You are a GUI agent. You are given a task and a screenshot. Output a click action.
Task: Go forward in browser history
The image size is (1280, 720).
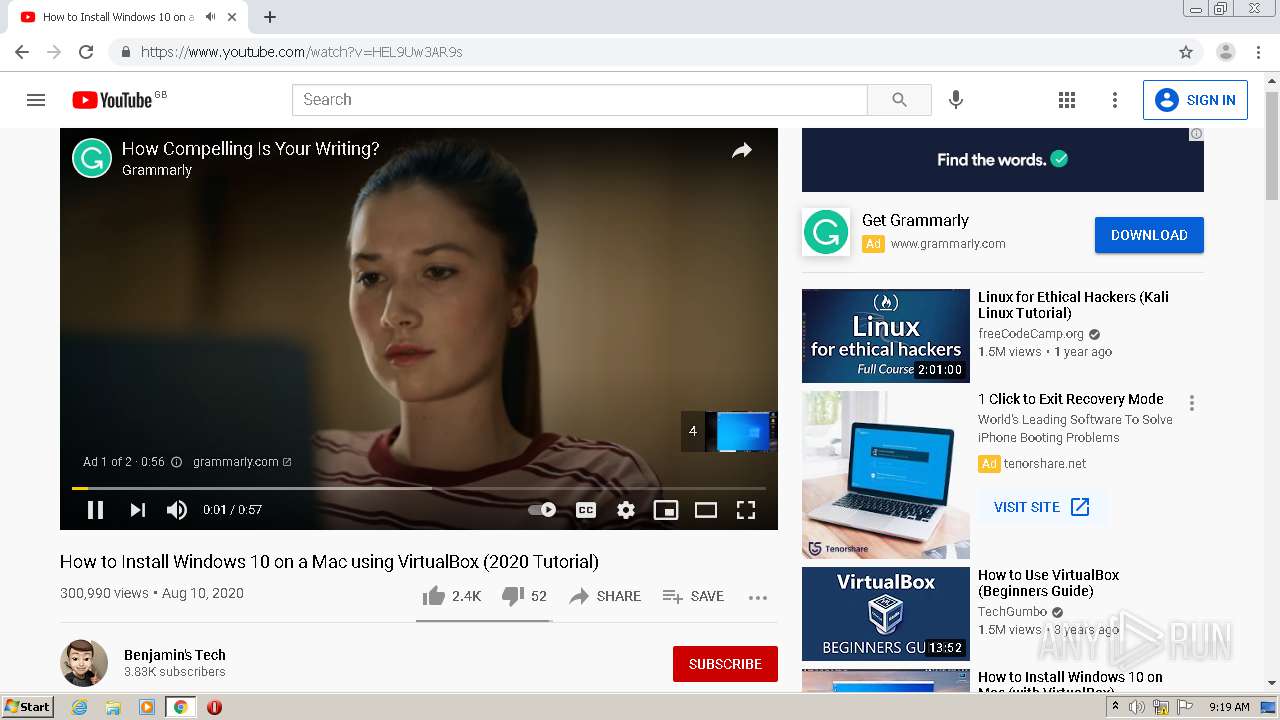click(x=54, y=52)
